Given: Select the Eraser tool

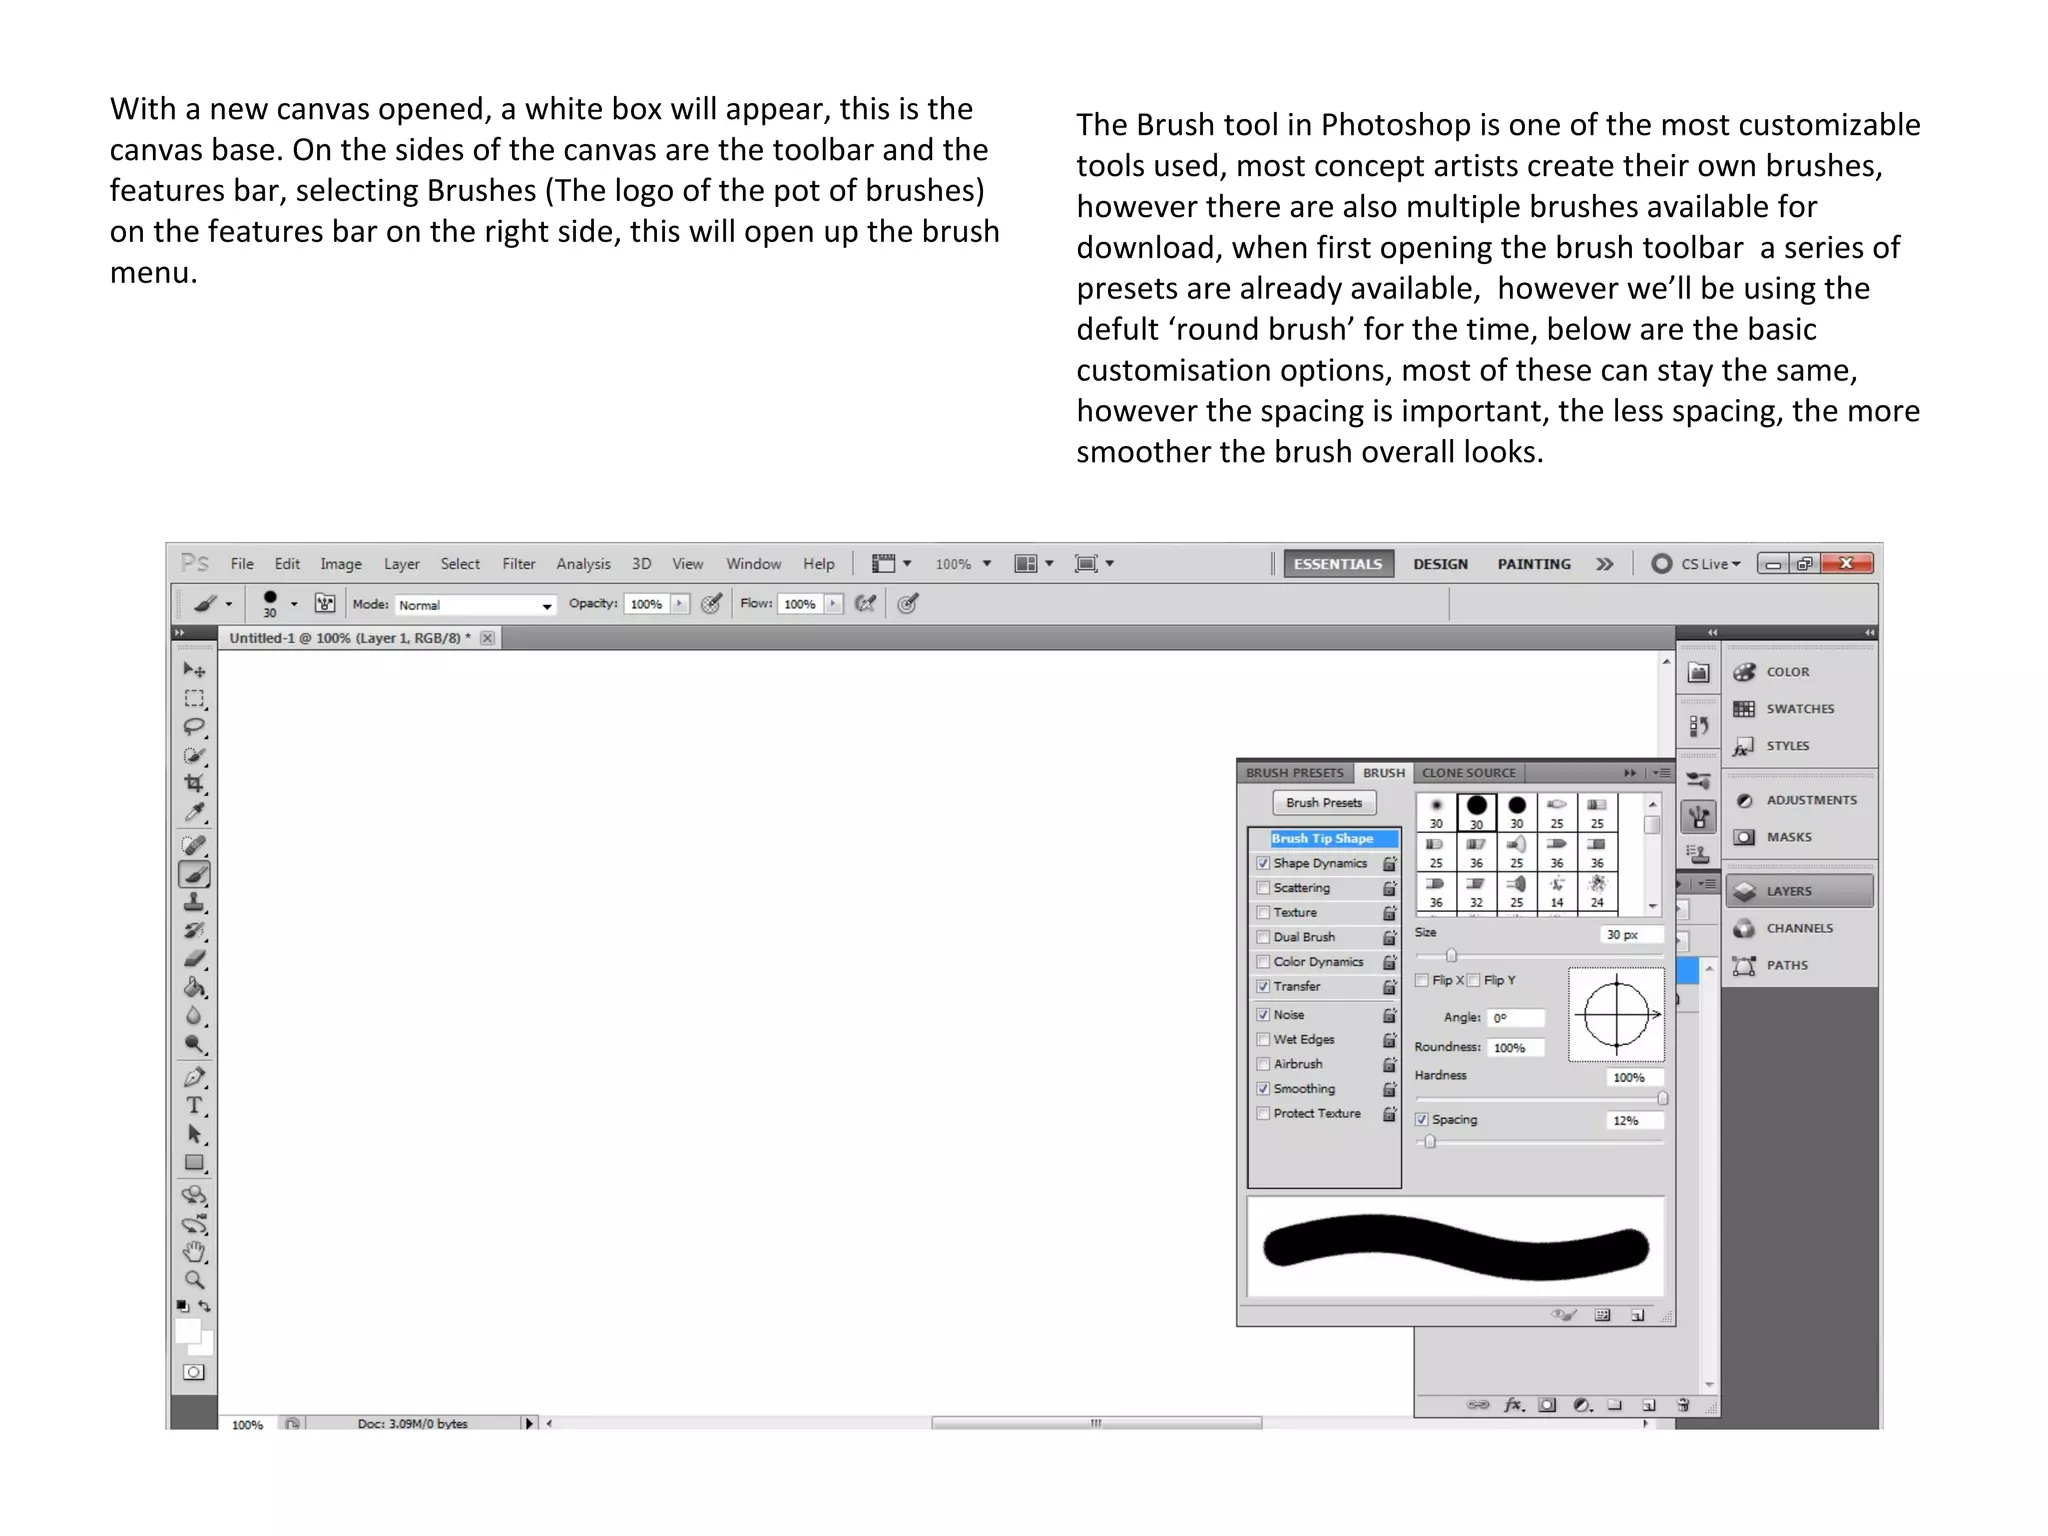Looking at the screenshot, I should pos(194,959).
